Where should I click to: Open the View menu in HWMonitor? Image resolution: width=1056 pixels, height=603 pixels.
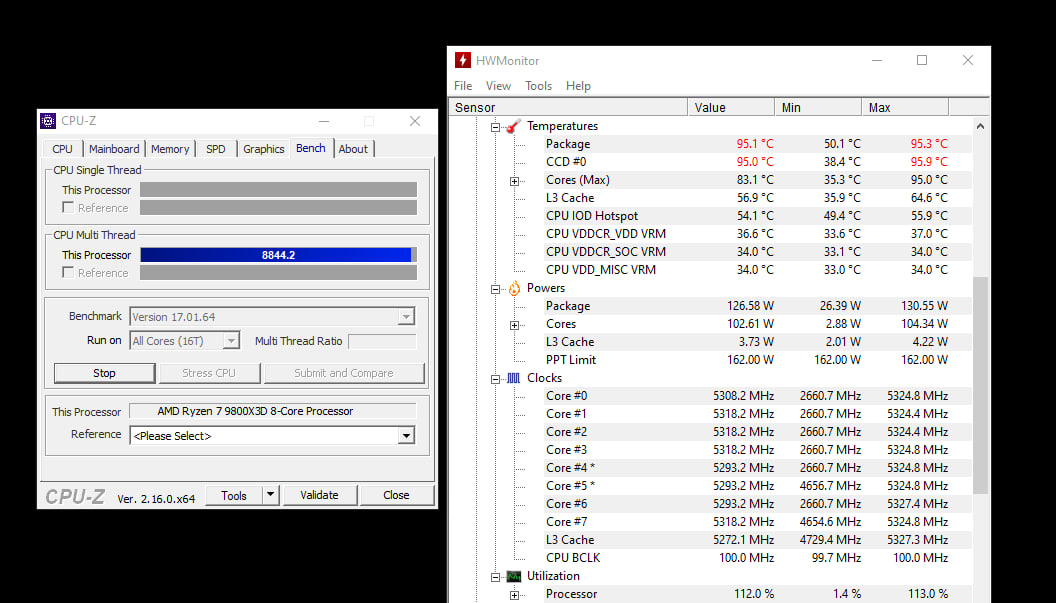click(x=498, y=86)
